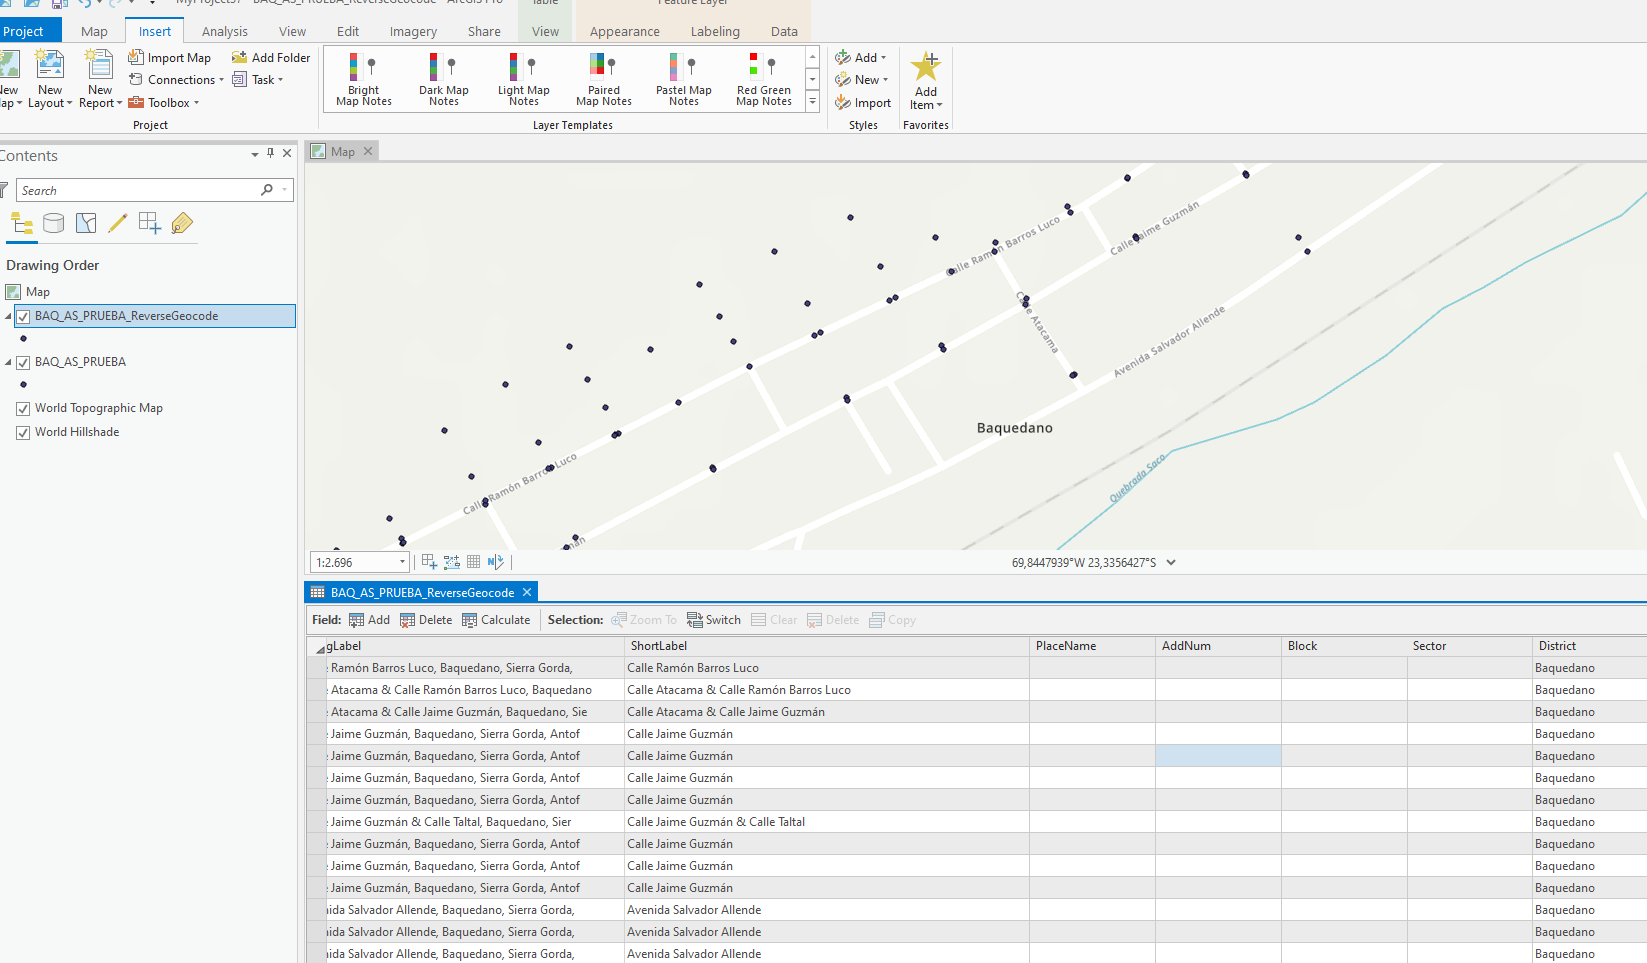Click the Import Map icon
This screenshot has height=963, width=1647.
click(137, 58)
